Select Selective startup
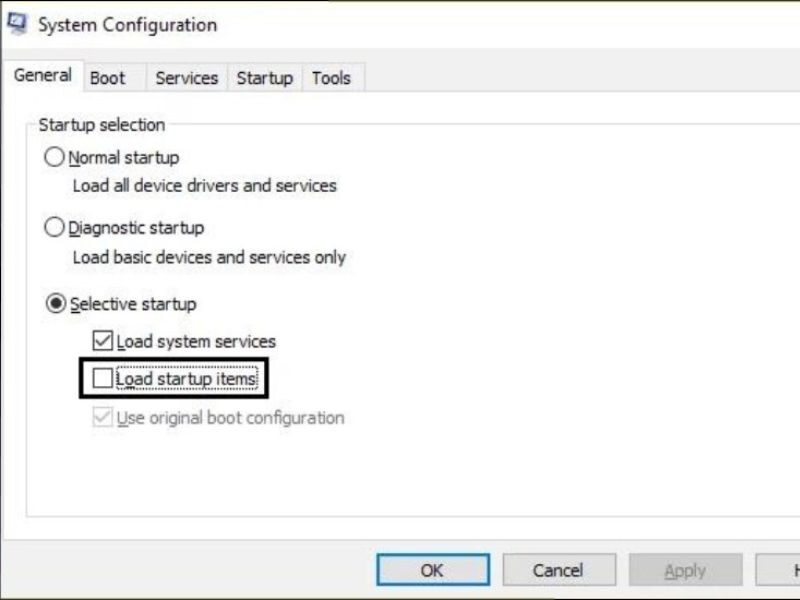The width and height of the screenshot is (800, 600). point(57,304)
